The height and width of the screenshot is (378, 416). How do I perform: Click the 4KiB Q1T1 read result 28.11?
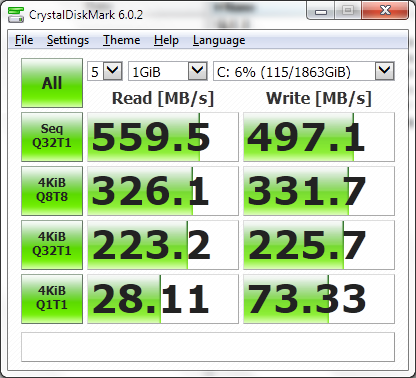(163, 299)
